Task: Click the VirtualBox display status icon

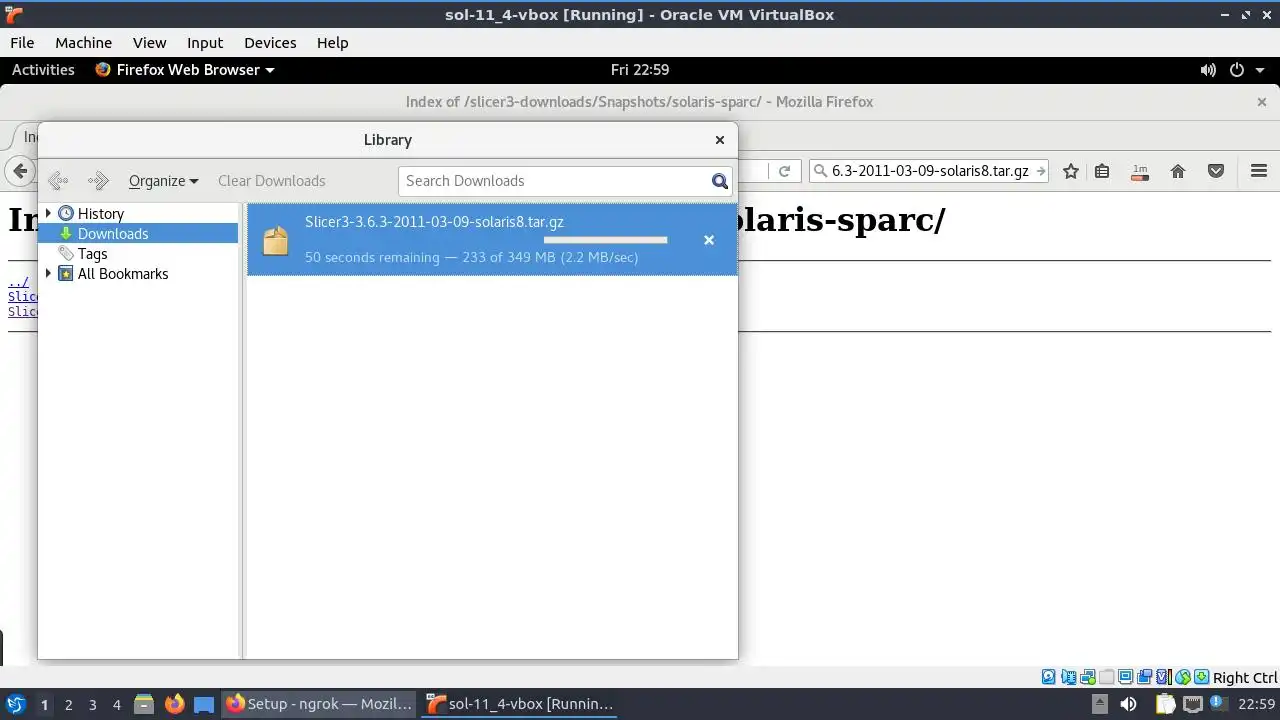Action: point(1125,677)
